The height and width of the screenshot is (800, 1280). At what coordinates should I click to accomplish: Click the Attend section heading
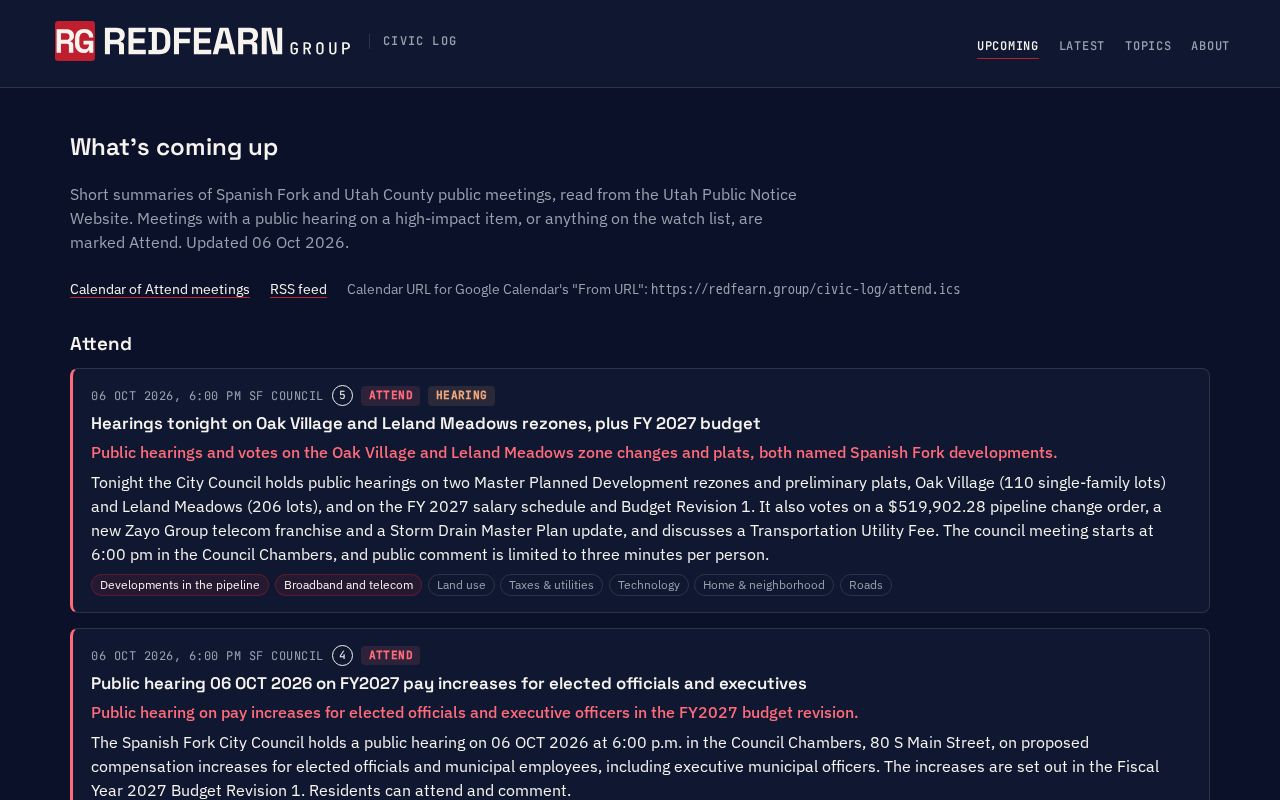pos(101,344)
